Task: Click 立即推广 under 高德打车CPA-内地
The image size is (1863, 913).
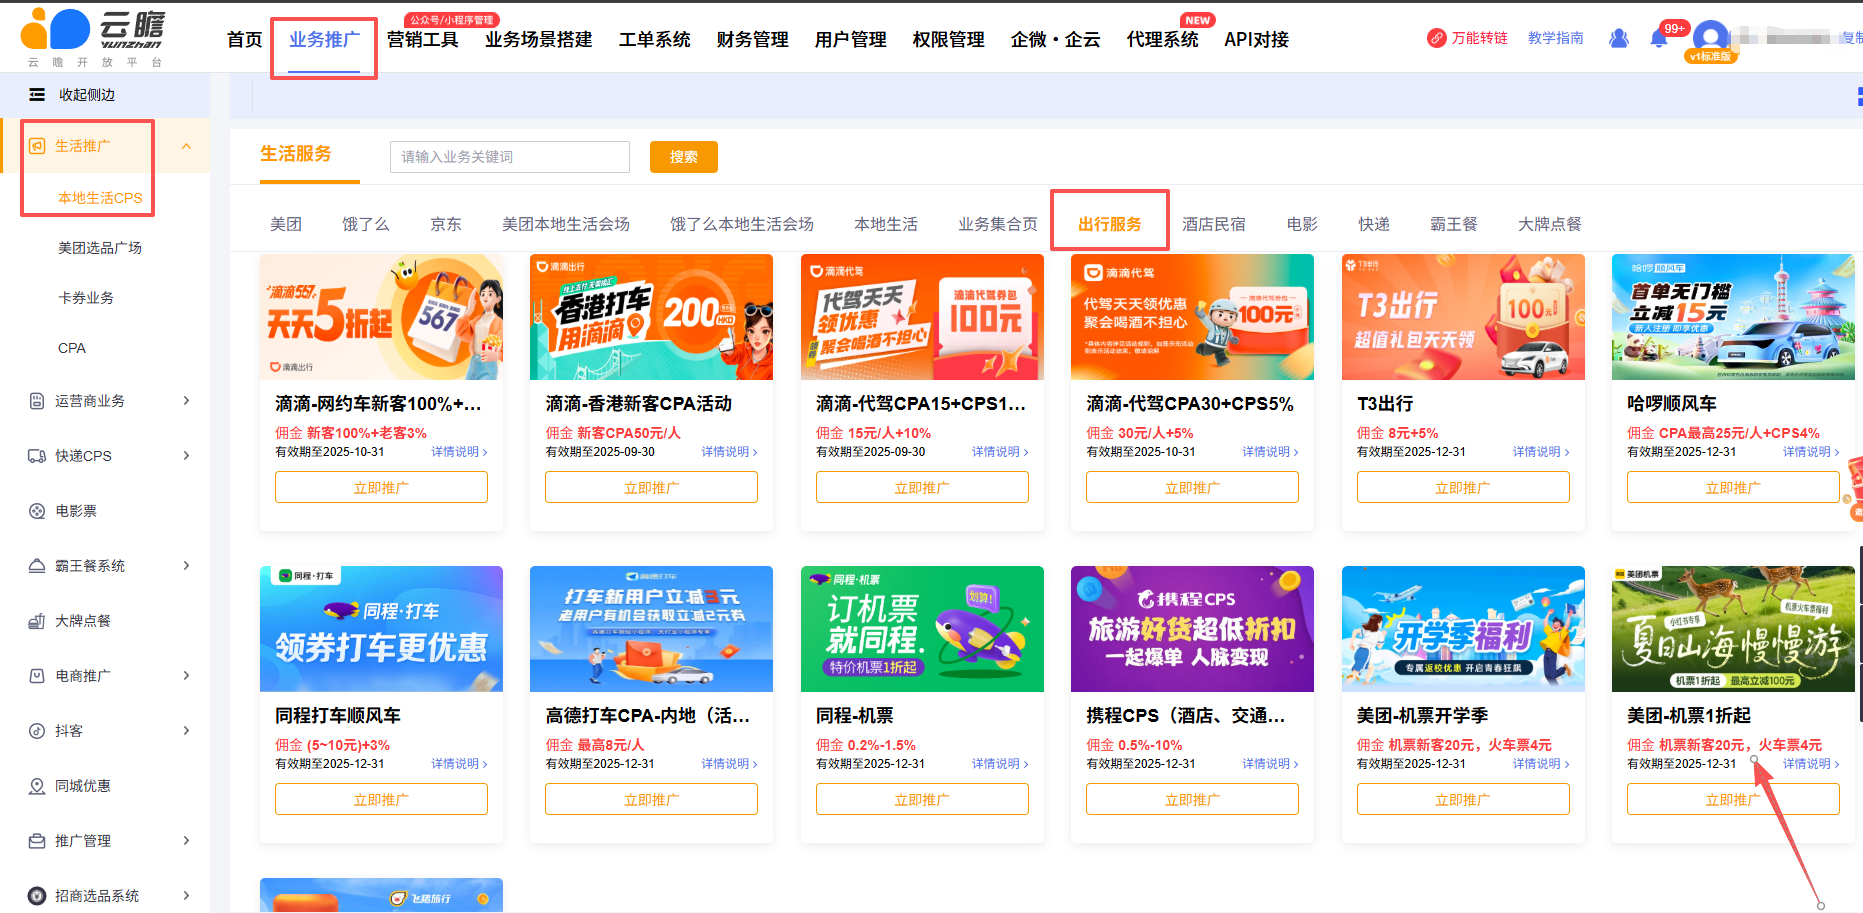Action: pos(651,800)
